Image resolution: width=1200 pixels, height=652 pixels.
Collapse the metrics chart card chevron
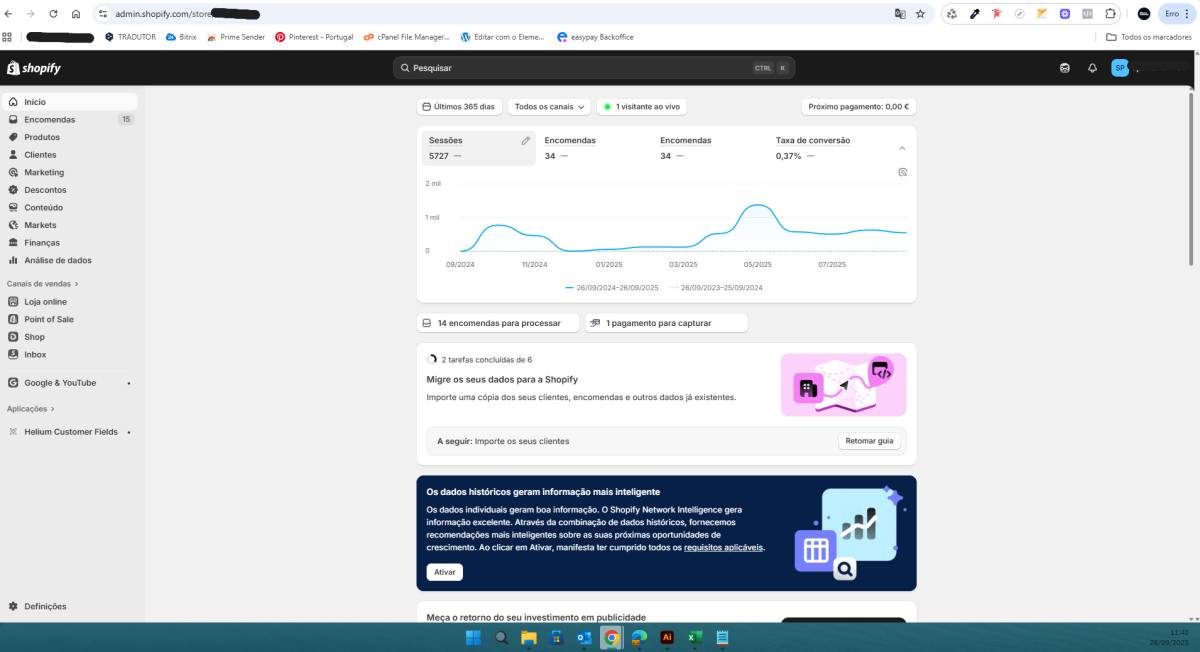(902, 148)
